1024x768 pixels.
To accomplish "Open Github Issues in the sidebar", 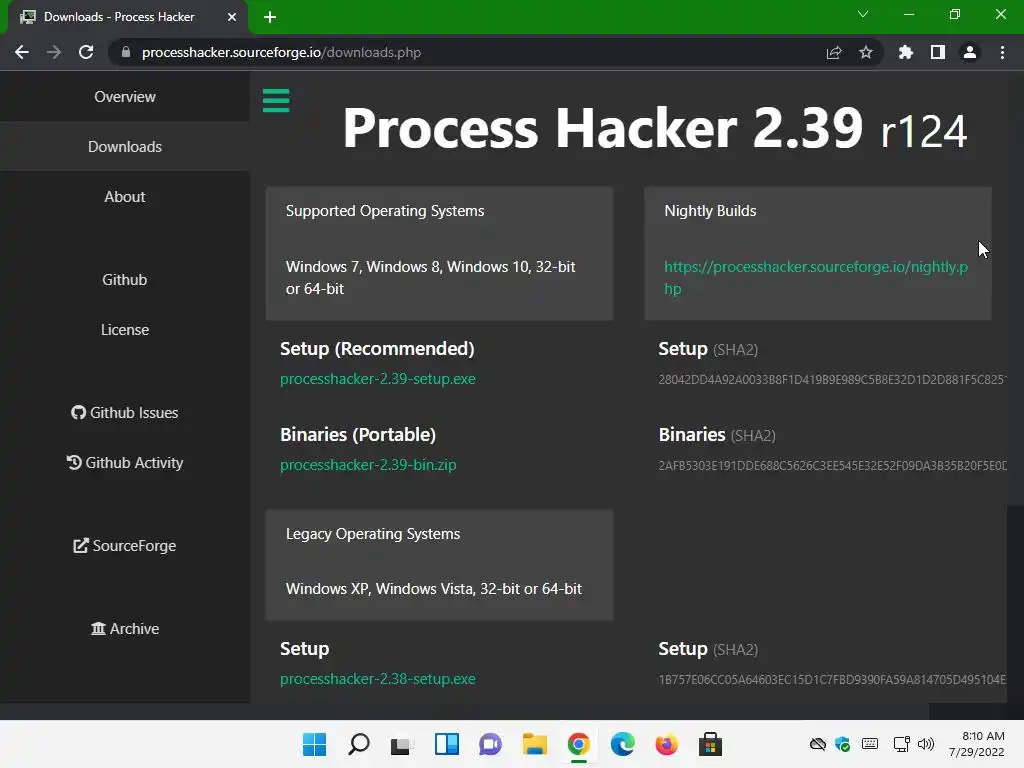I will pyautogui.click(x=125, y=413).
